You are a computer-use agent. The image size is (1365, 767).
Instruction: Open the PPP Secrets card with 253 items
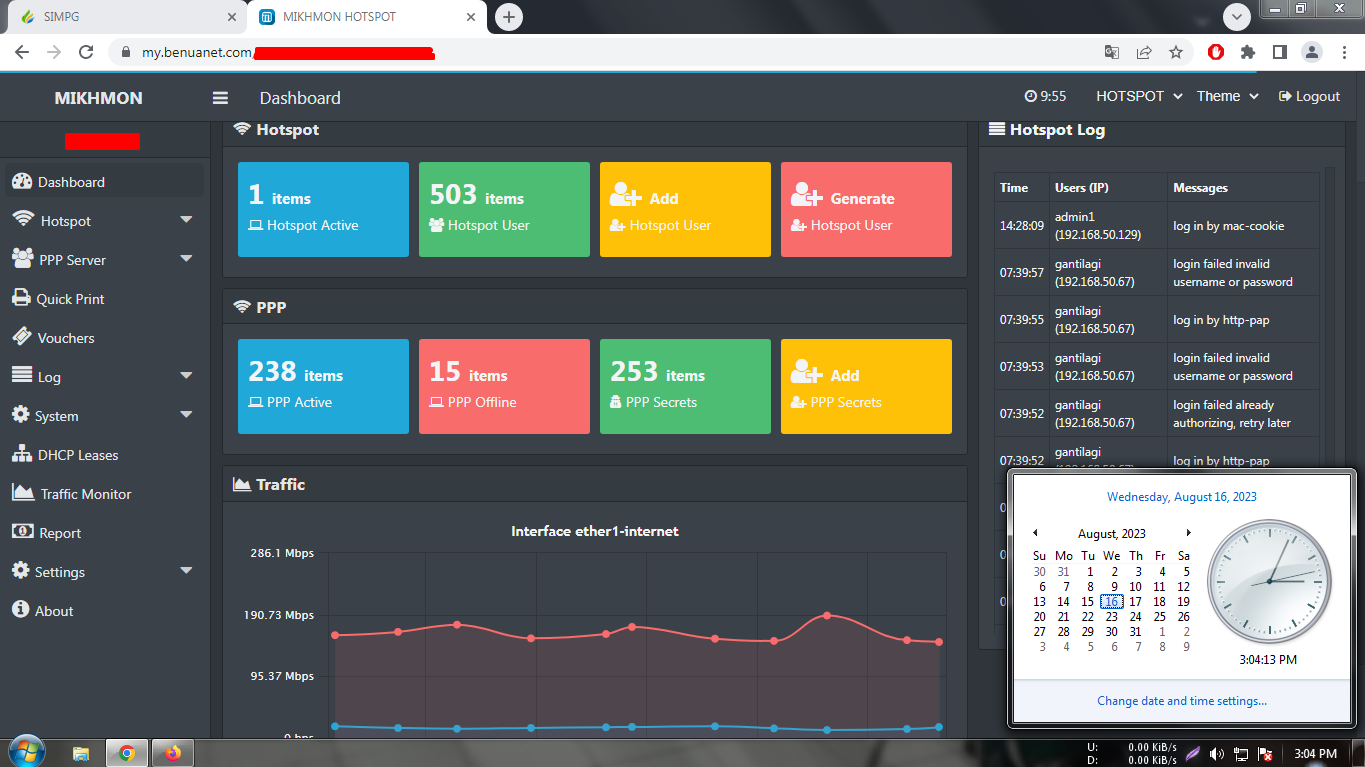[685, 386]
